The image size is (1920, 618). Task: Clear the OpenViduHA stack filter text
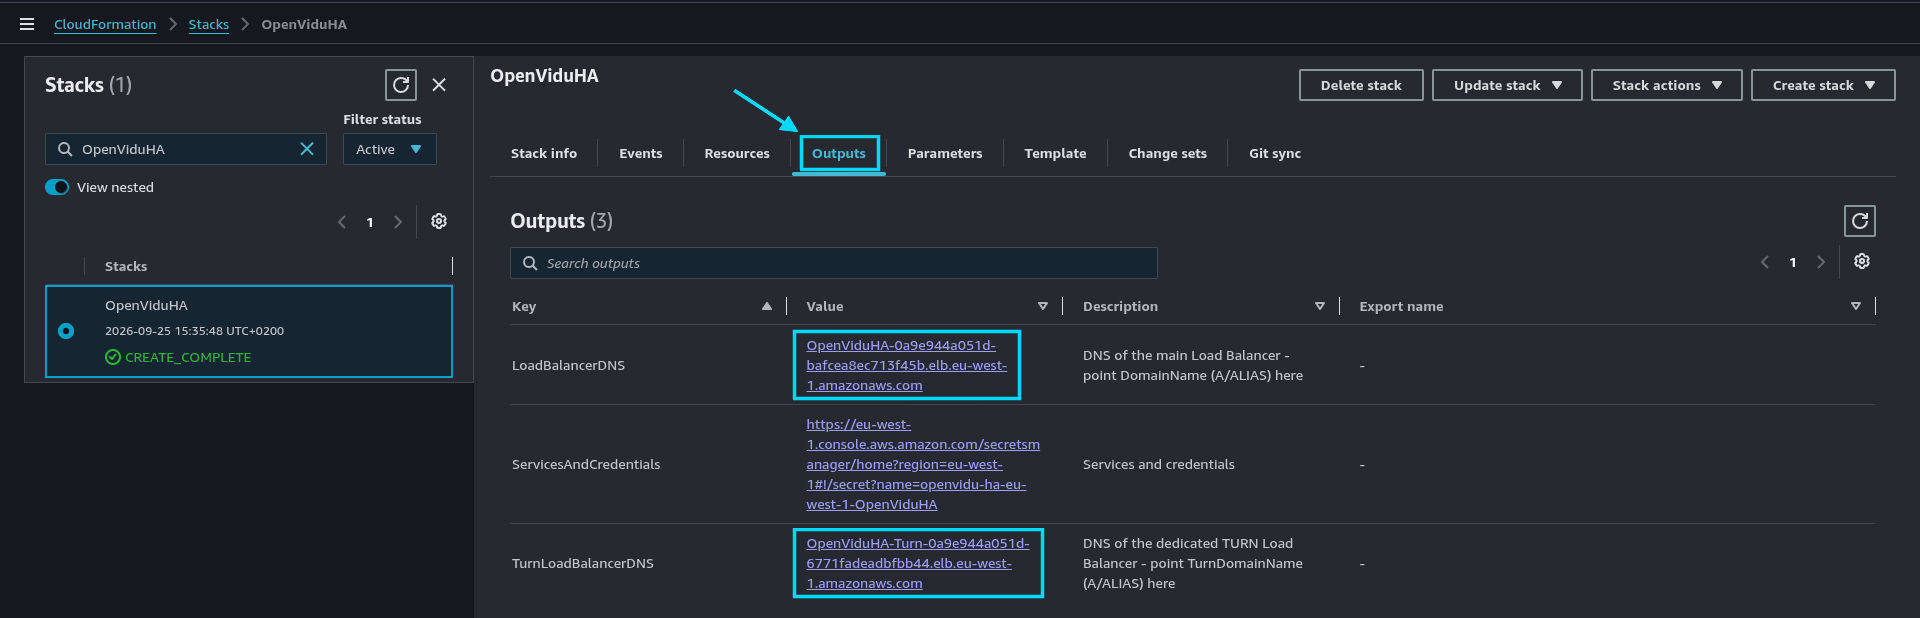coord(307,149)
